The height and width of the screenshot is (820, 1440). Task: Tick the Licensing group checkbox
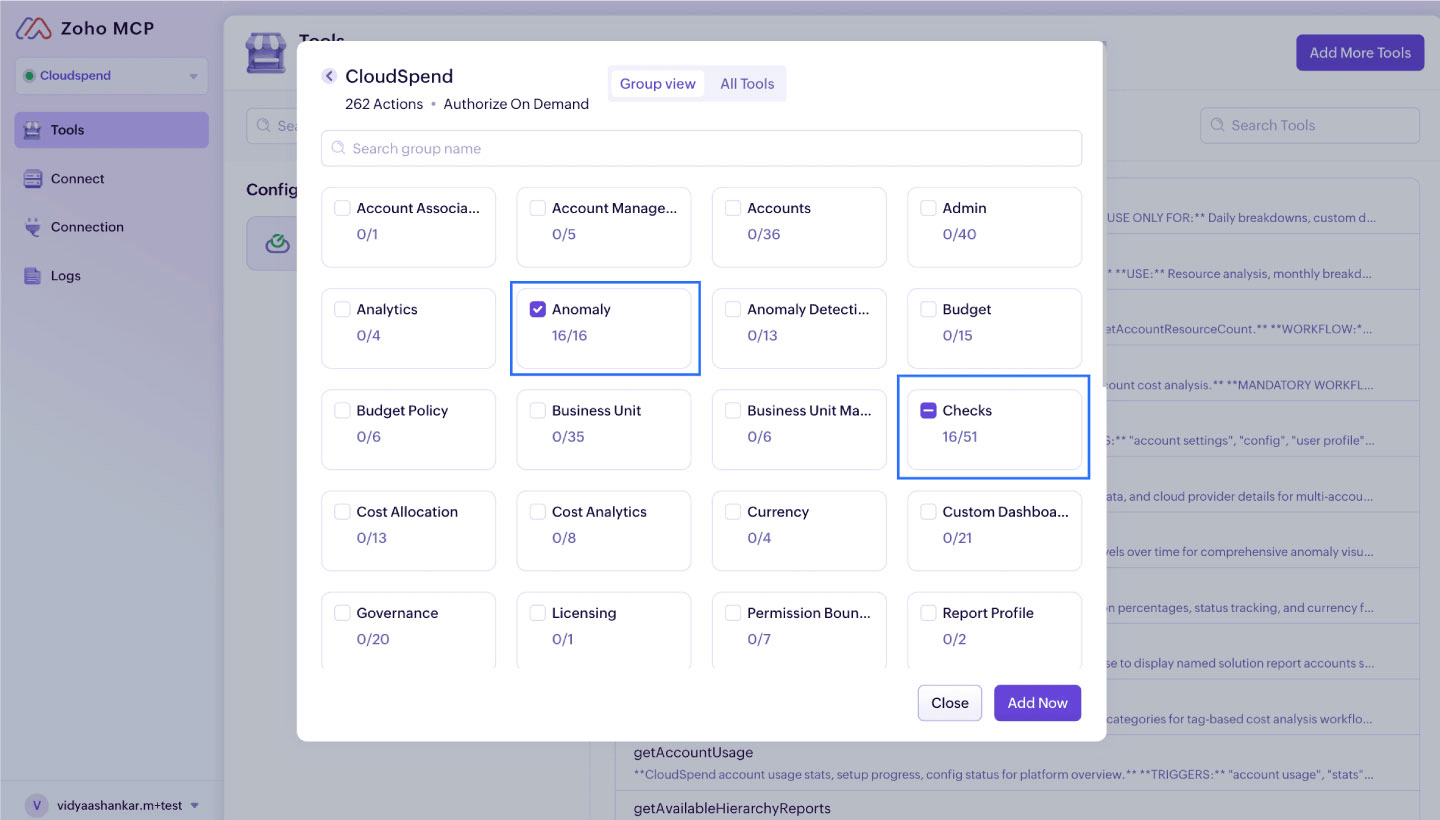point(537,613)
